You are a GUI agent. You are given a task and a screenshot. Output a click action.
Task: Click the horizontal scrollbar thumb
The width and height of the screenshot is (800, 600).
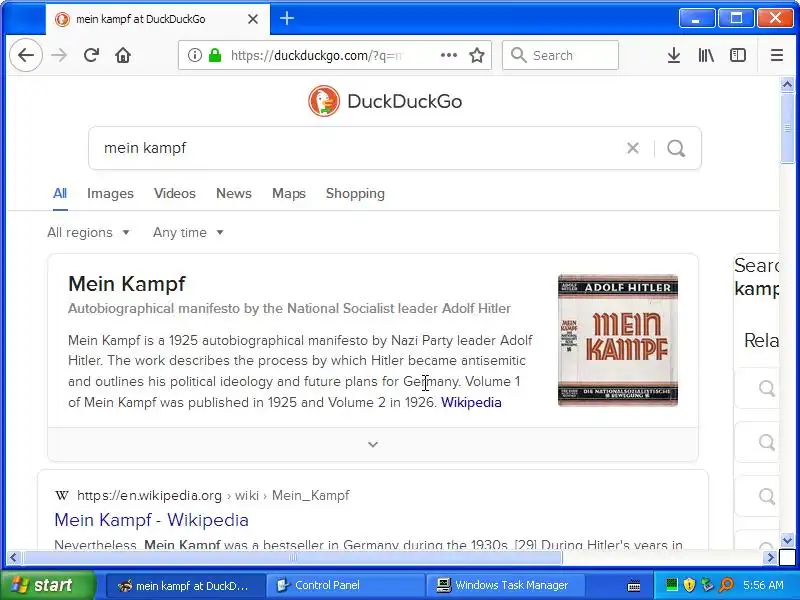tap(292, 558)
